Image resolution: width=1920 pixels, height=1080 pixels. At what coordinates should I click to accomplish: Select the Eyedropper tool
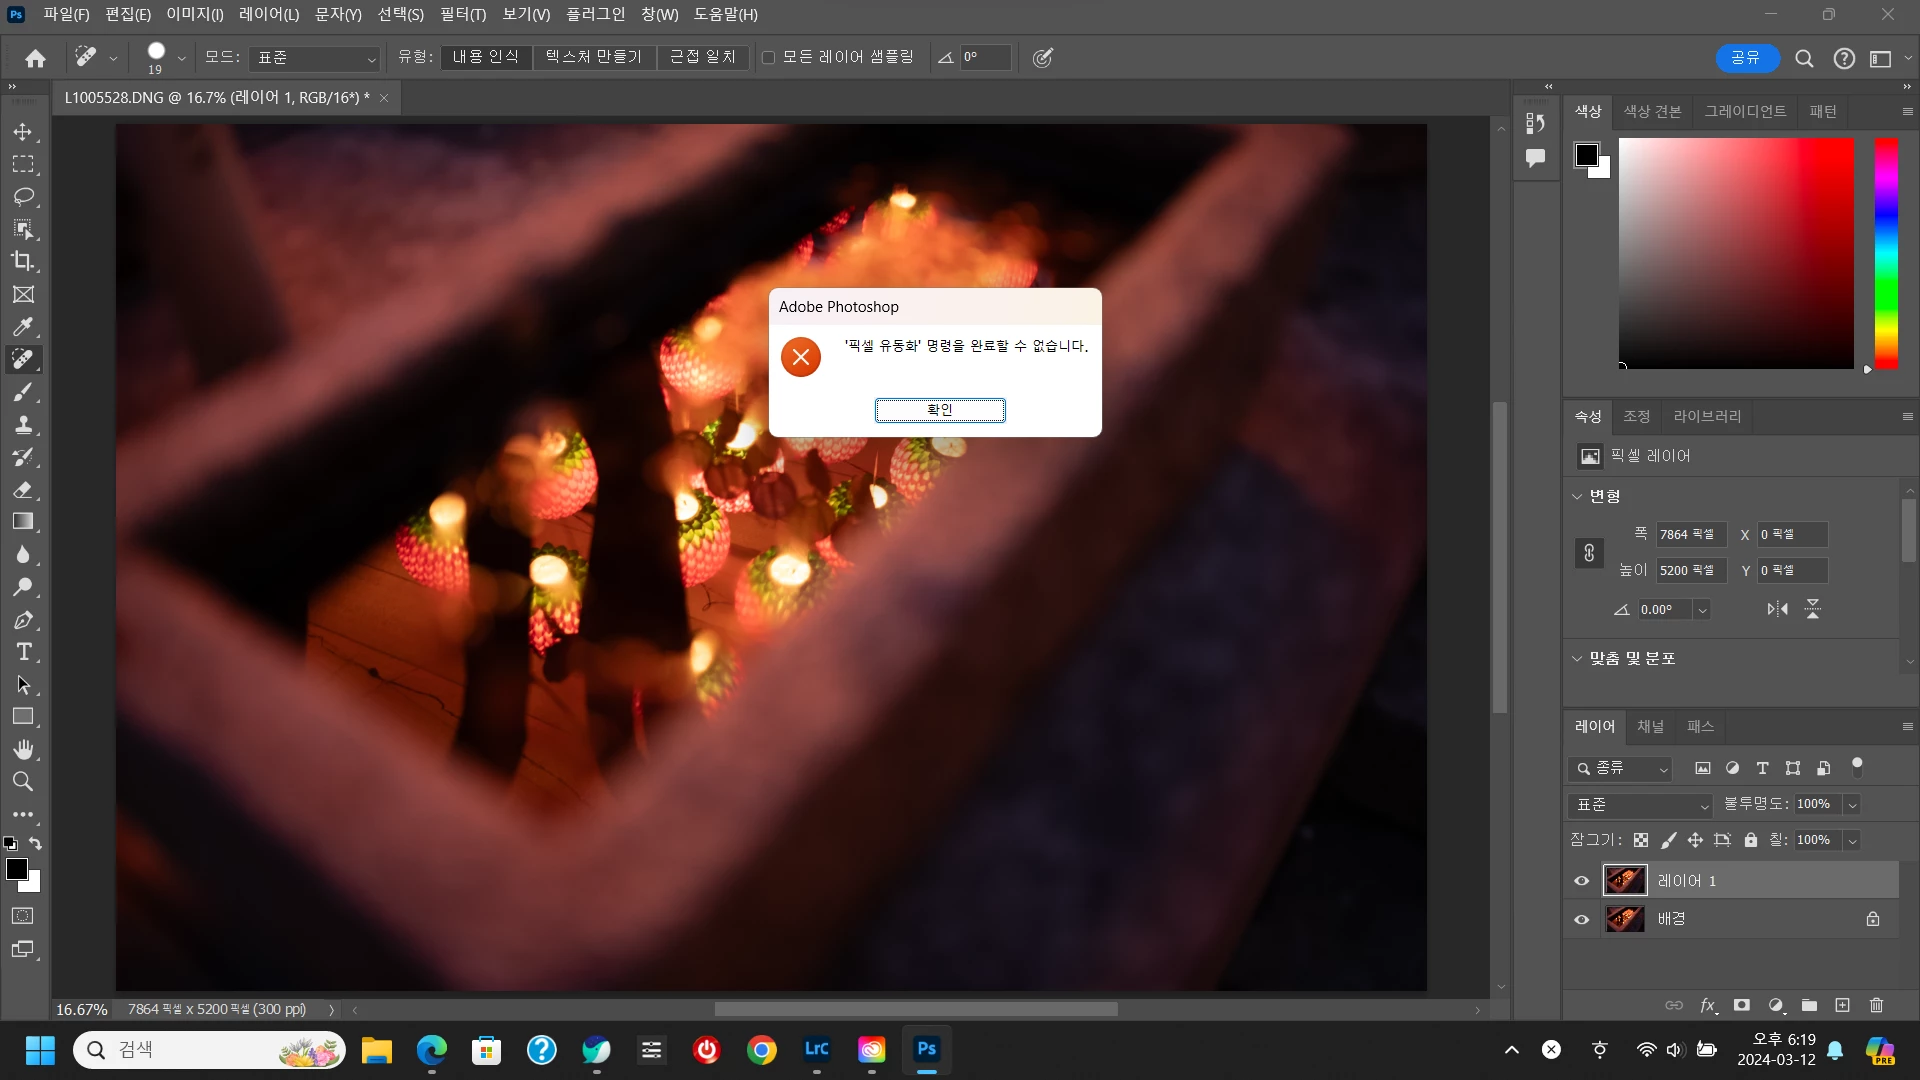(x=23, y=327)
